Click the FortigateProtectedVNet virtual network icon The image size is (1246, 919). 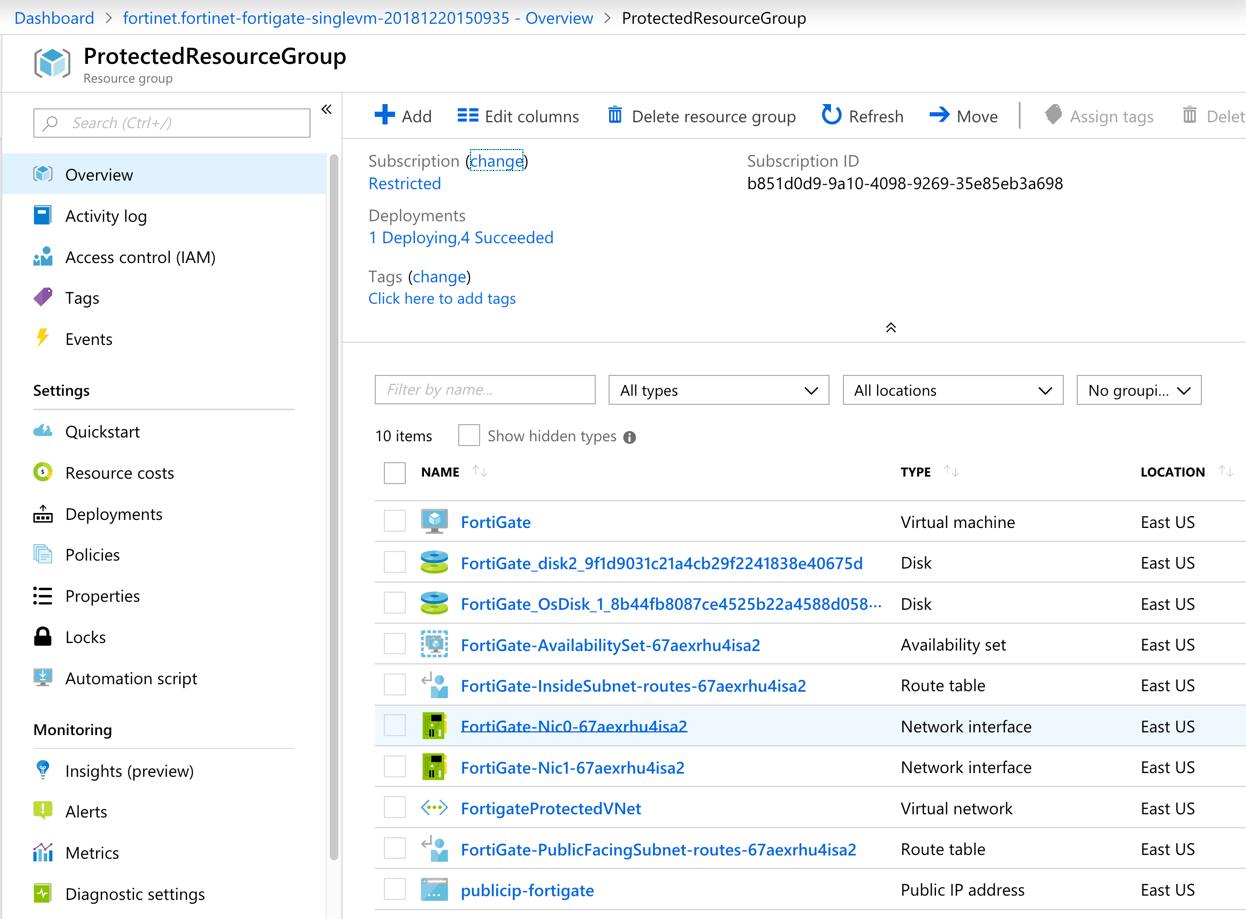[x=434, y=808]
